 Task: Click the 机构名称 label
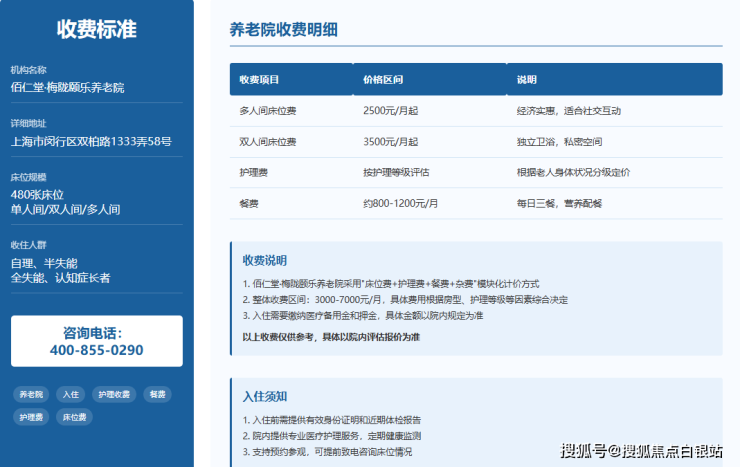(29, 70)
